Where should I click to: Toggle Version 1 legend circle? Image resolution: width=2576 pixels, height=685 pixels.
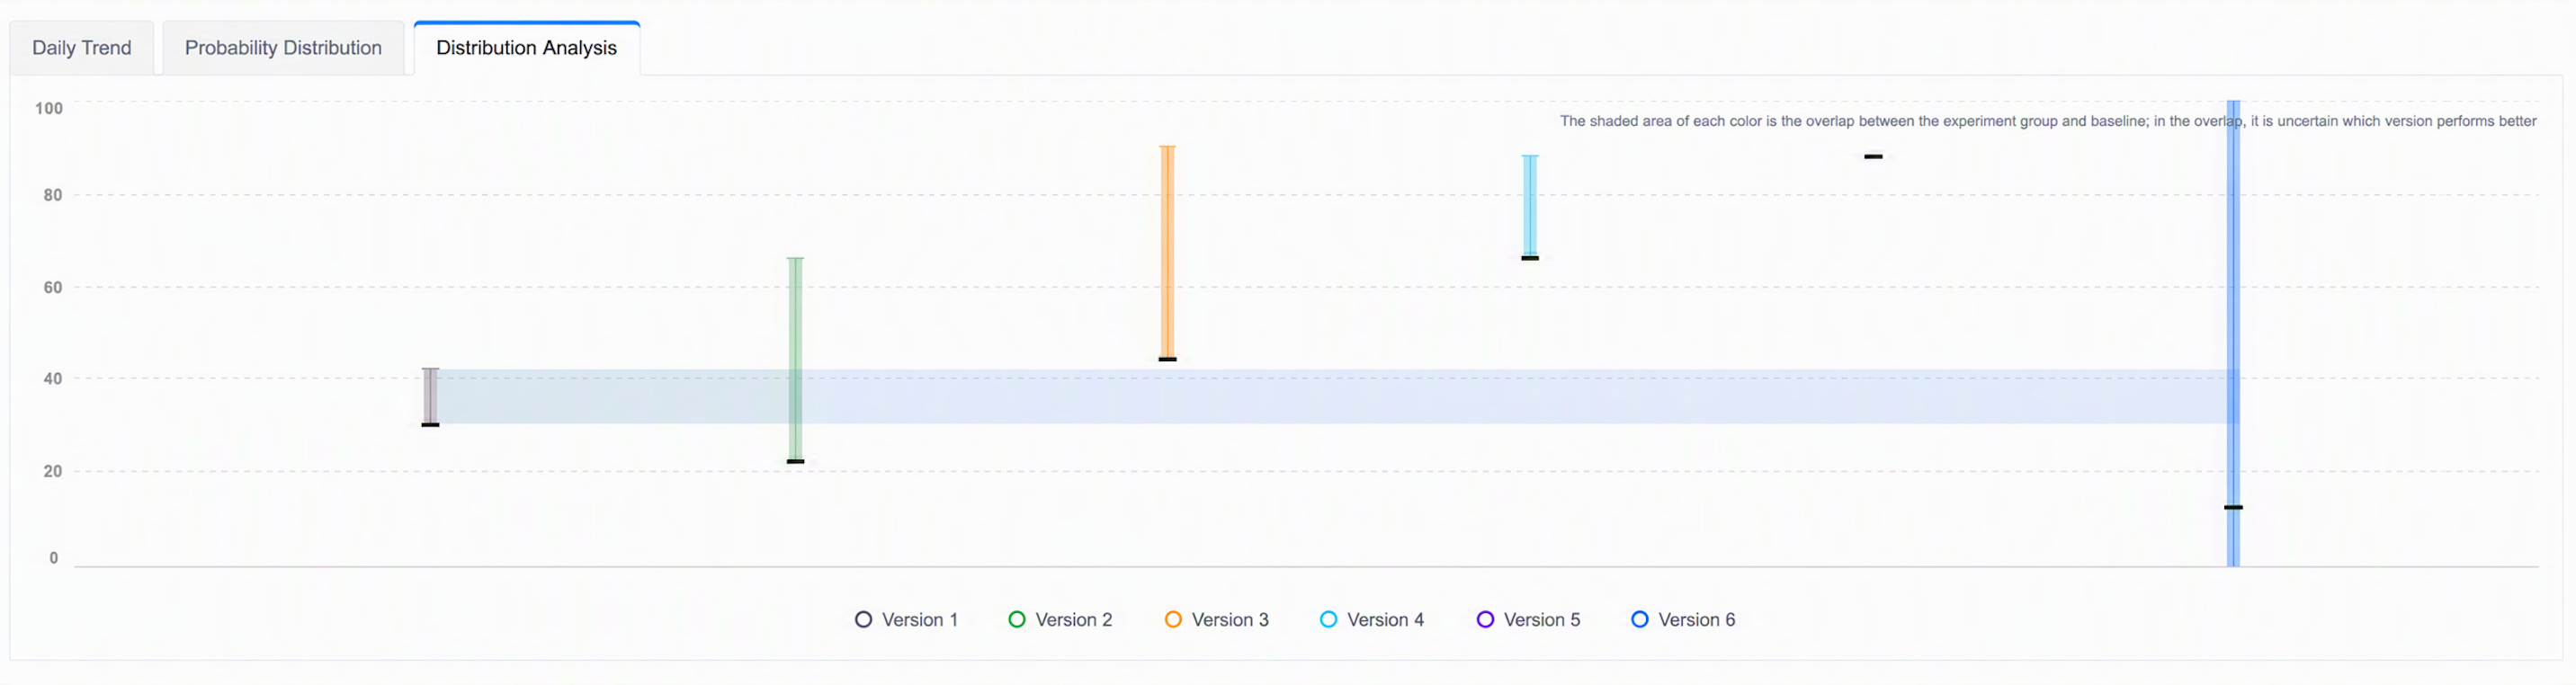pos(863,619)
